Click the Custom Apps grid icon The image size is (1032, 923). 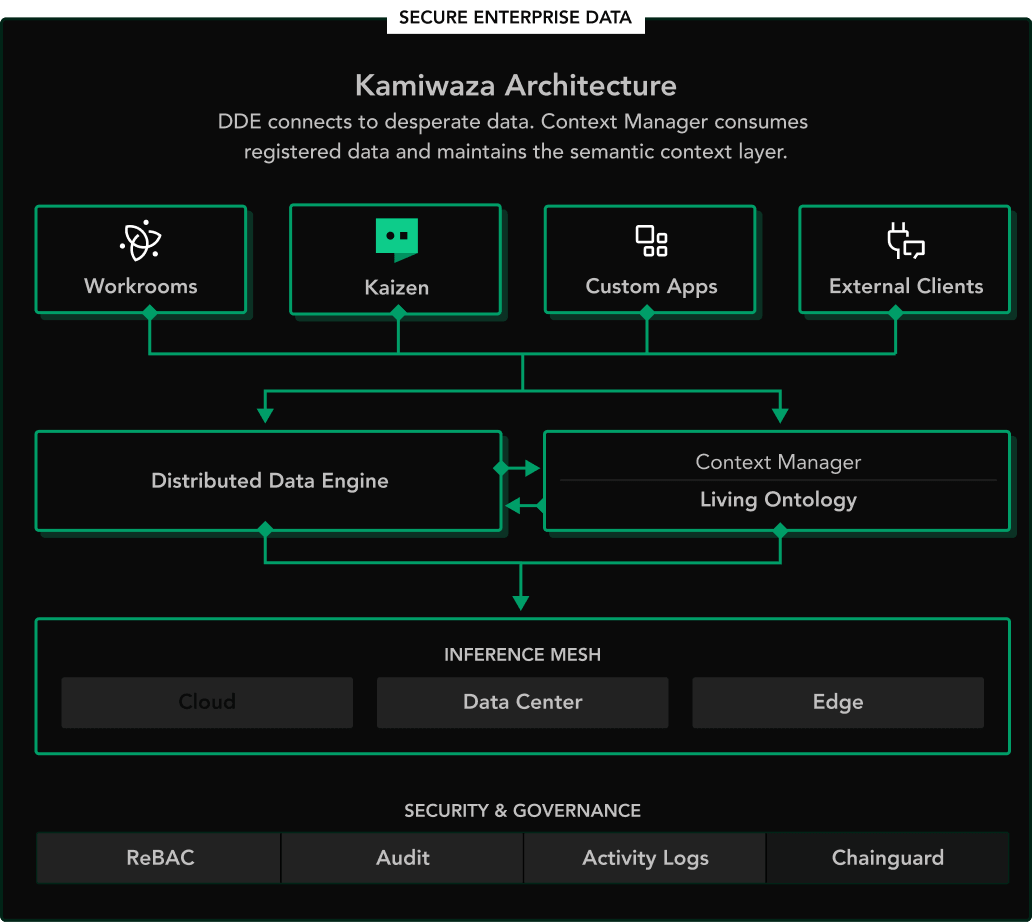click(652, 241)
